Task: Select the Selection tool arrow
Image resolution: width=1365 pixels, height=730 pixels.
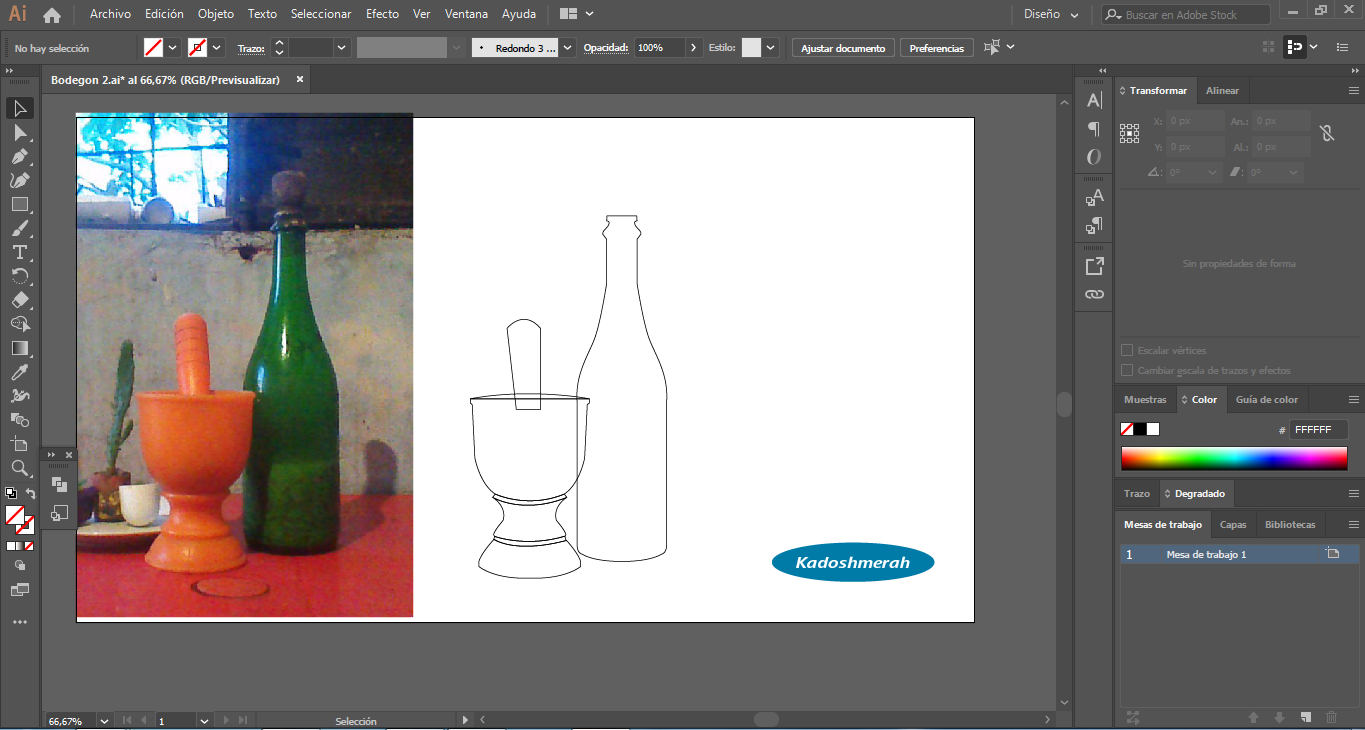Action: coord(20,108)
